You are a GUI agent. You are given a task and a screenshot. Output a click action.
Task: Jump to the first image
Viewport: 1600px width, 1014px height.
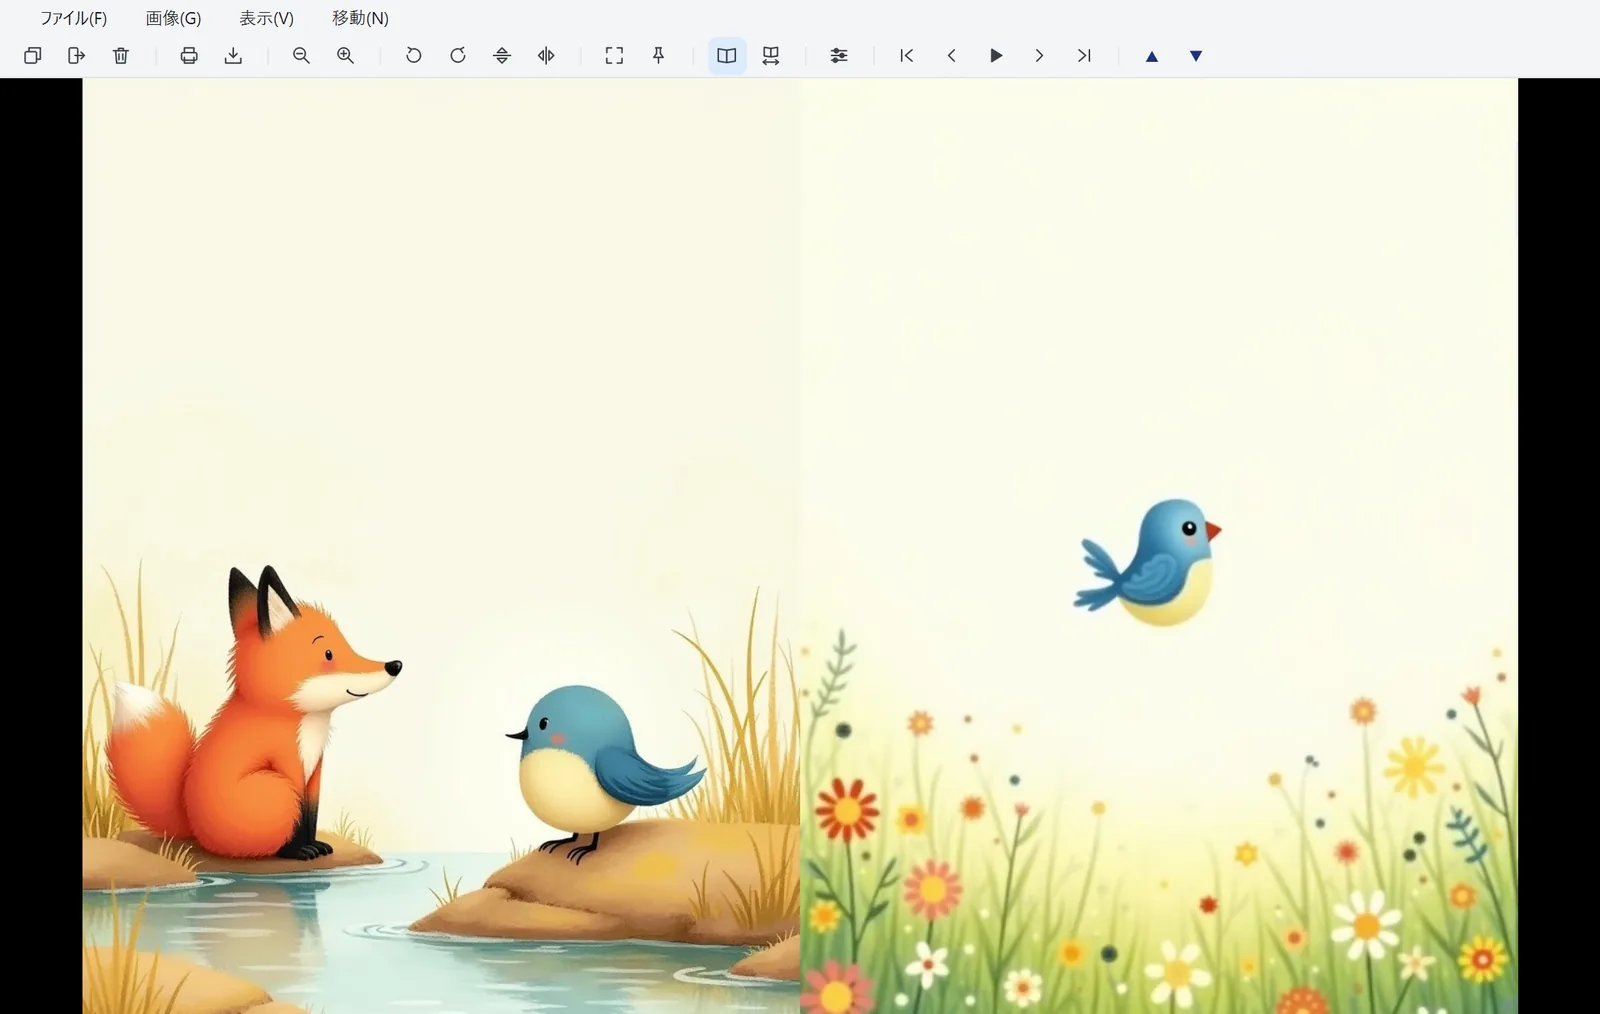click(x=907, y=56)
